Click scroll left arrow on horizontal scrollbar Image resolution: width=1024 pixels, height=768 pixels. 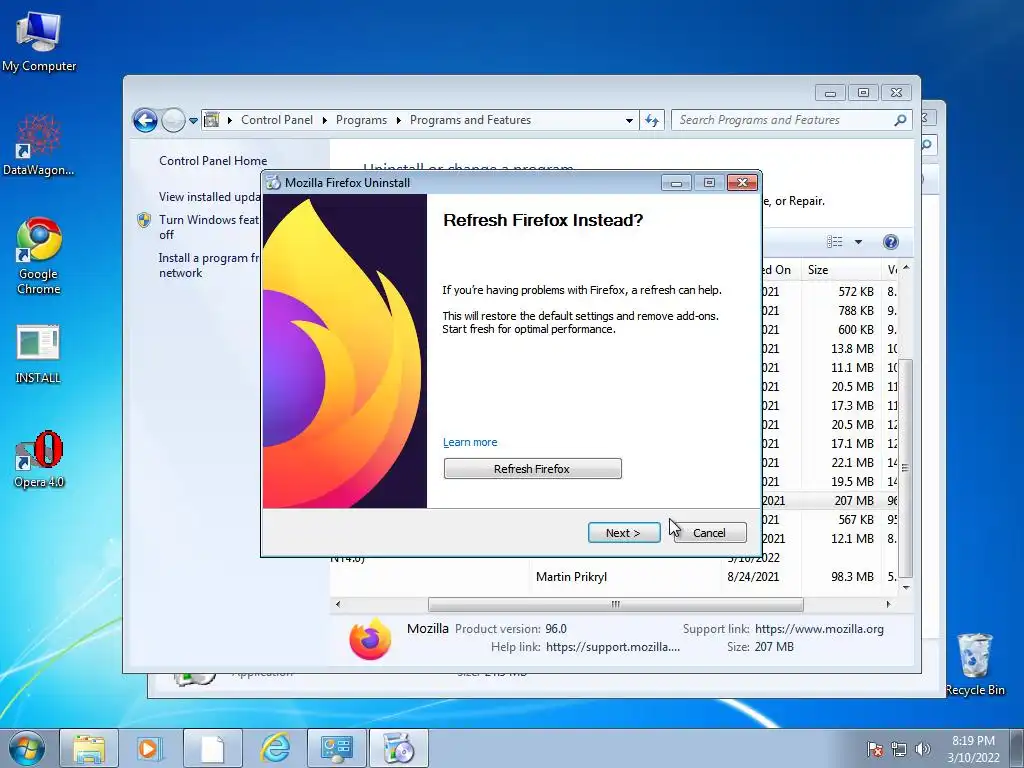pos(338,605)
